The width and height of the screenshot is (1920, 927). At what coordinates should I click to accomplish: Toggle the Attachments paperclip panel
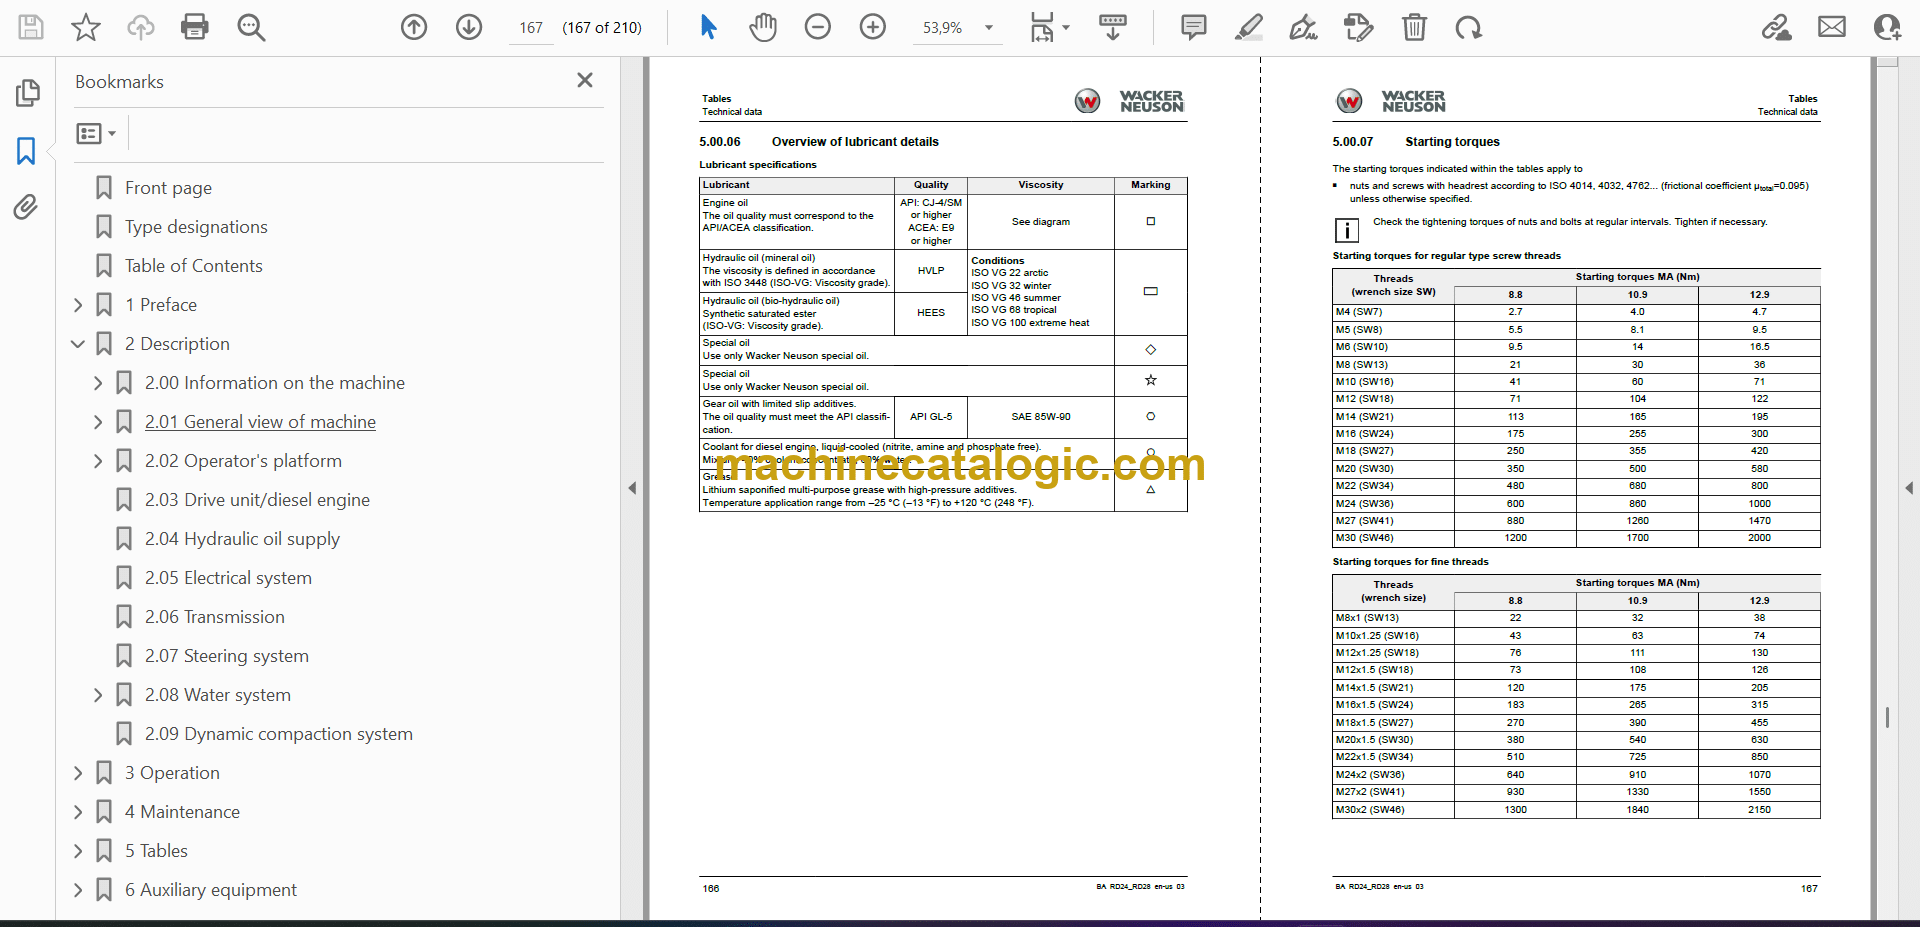point(27,207)
